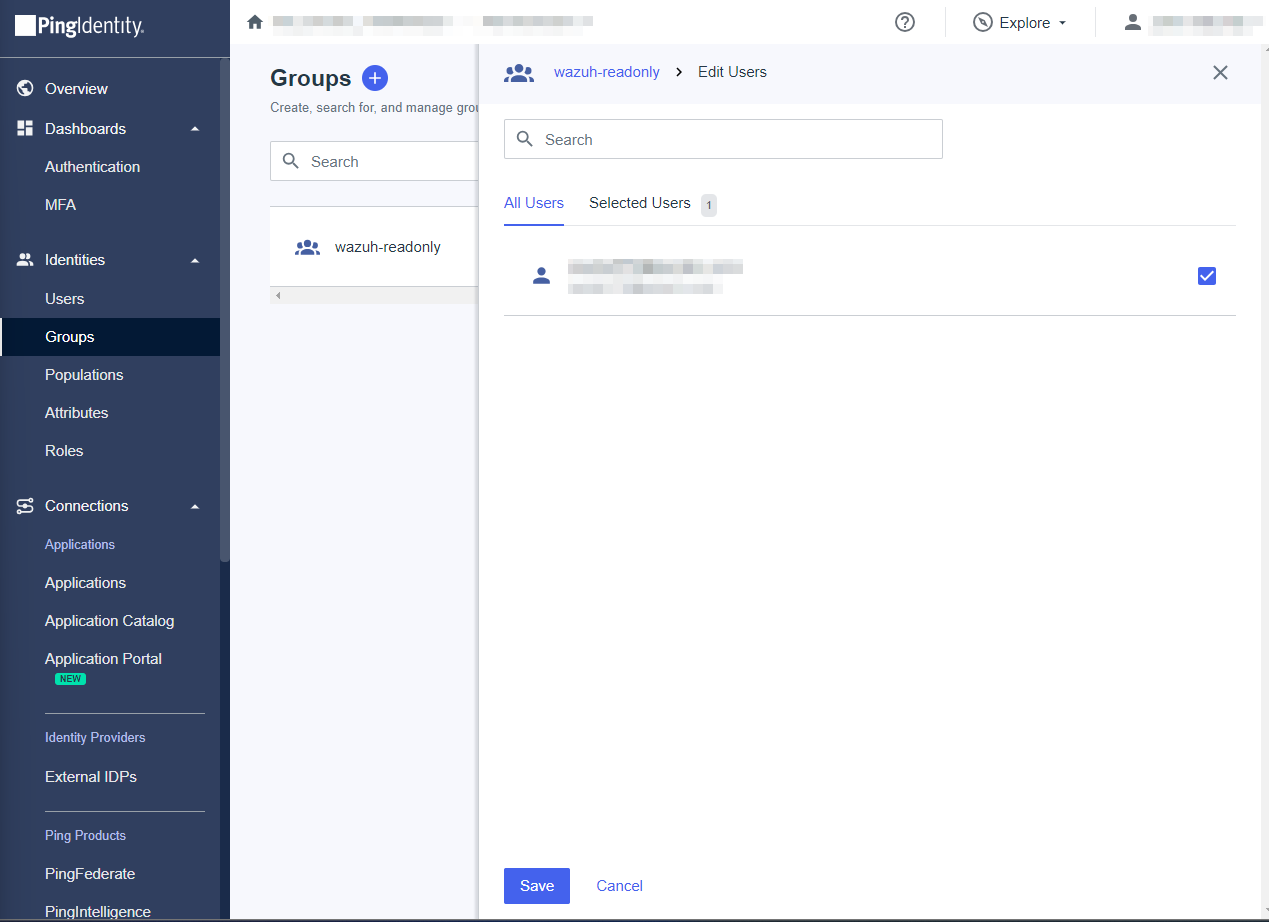1269x922 pixels.
Task: Click the Ping Products section label
Action: [x=85, y=836]
